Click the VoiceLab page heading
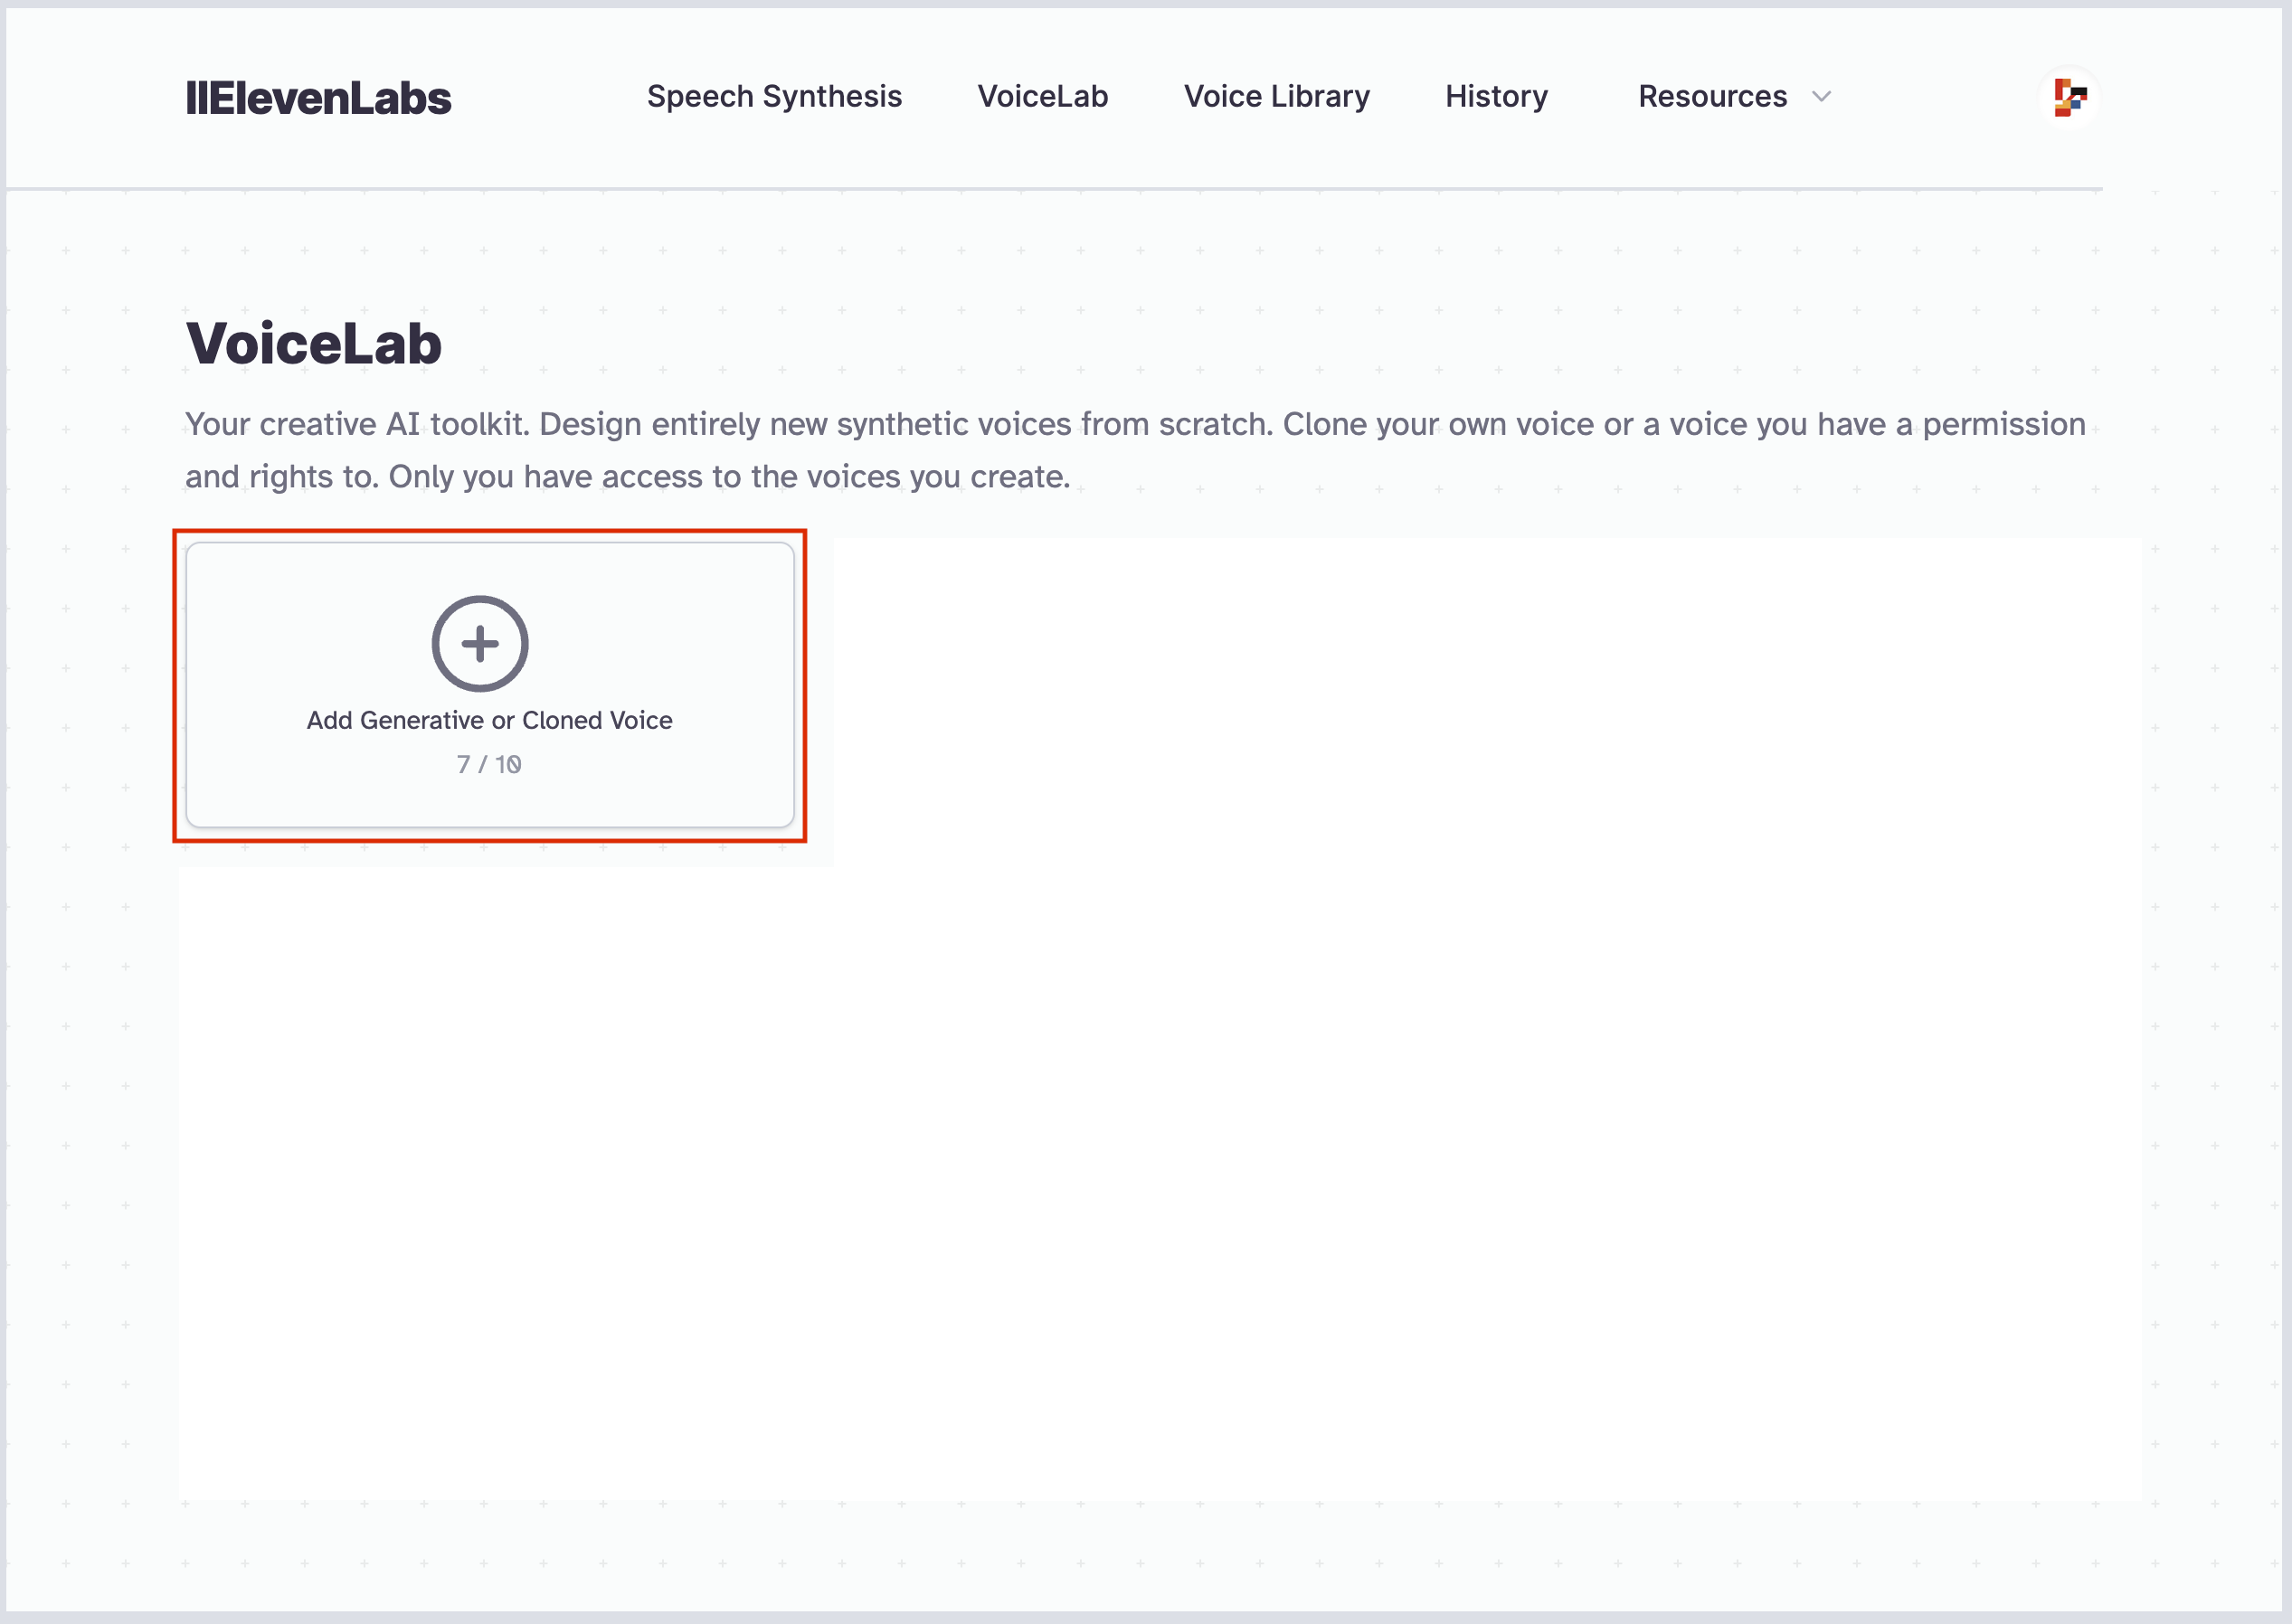Viewport: 2292px width, 1624px height. coord(313,343)
